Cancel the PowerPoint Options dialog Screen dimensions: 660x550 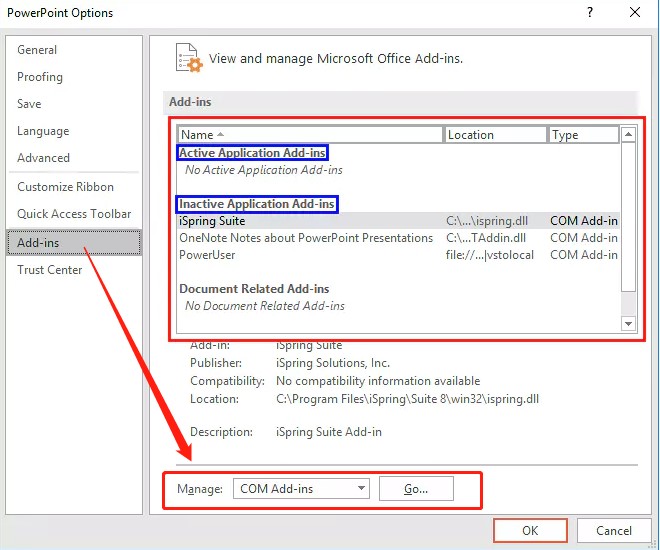[x=614, y=531]
